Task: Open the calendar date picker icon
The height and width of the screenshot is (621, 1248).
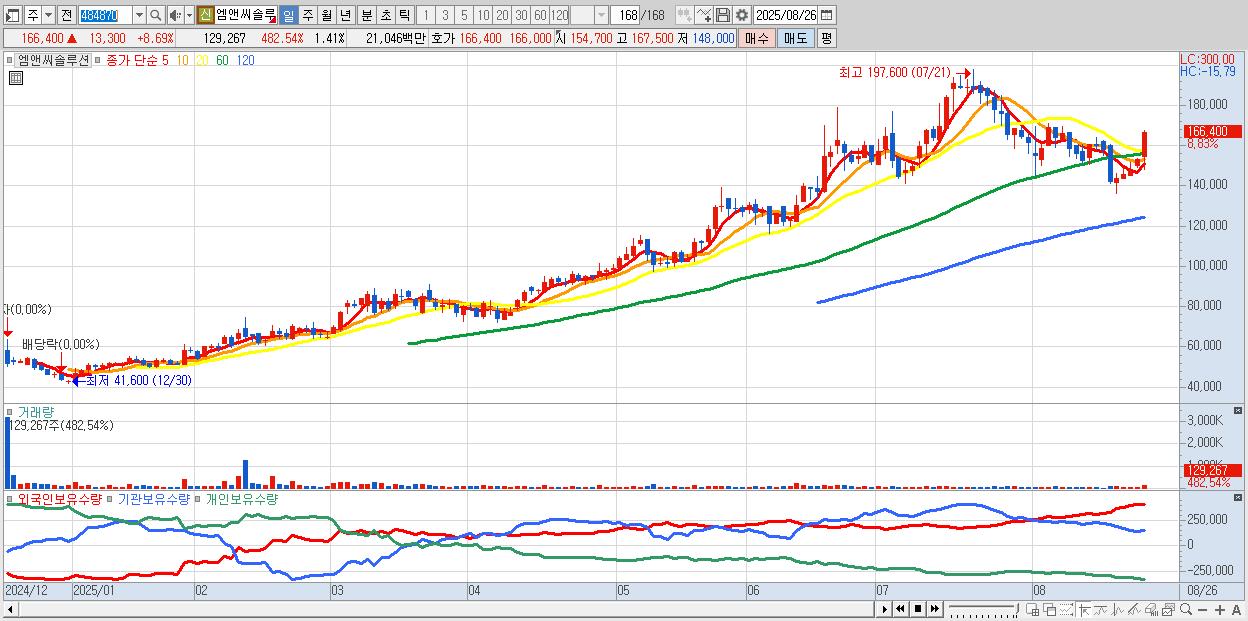Action: coord(826,15)
